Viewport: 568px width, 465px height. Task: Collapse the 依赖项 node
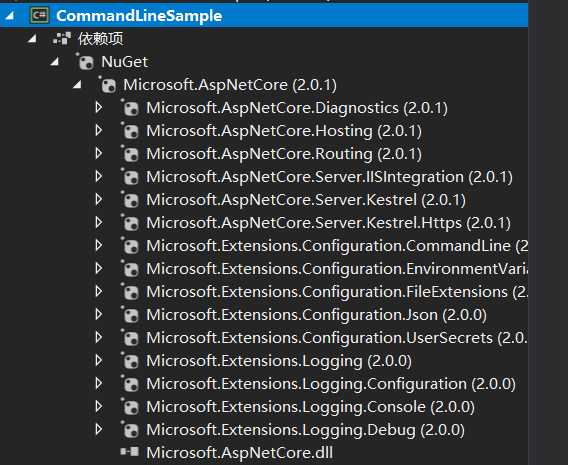pyautogui.click(x=33, y=38)
